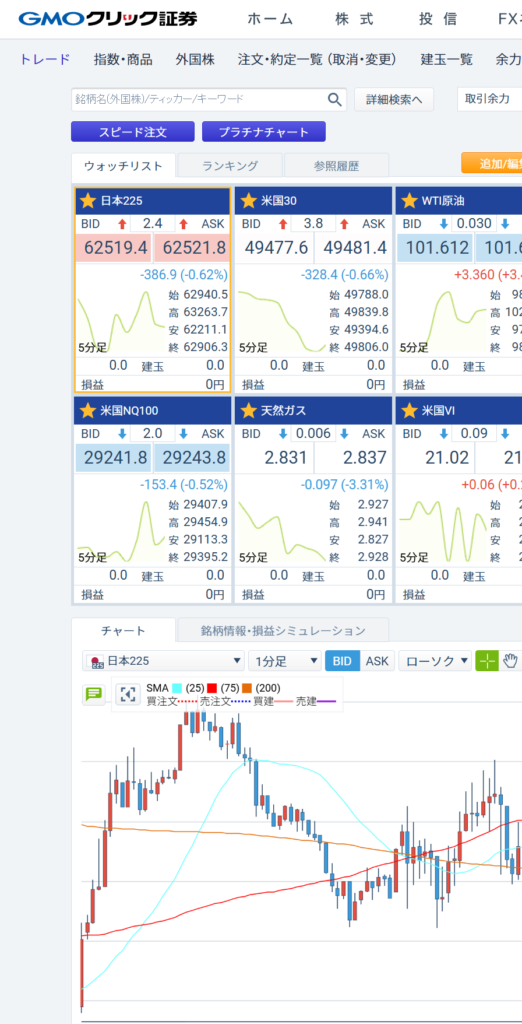The height and width of the screenshot is (1024, 522).
Task: Open 銘柄情報・損益シミュレーション tab
Action: tap(283, 631)
